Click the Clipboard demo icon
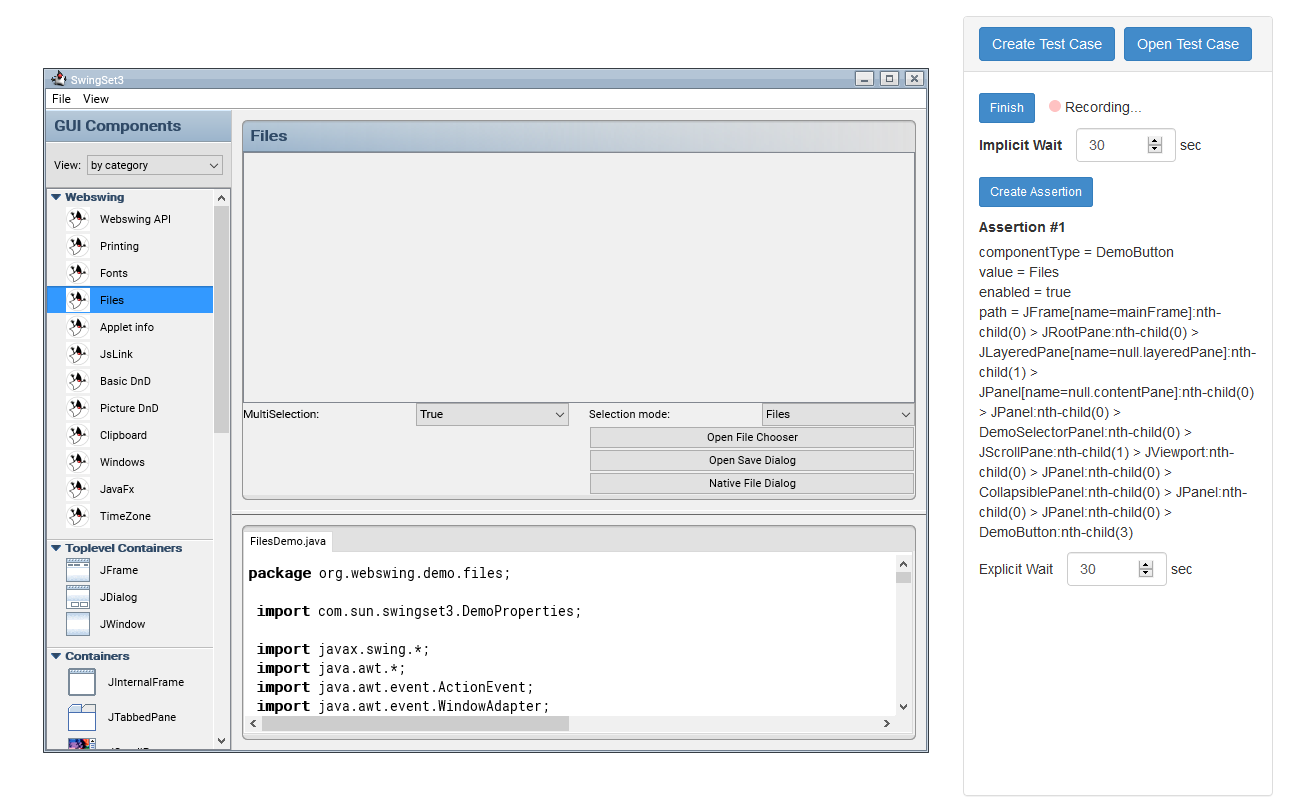 78,435
